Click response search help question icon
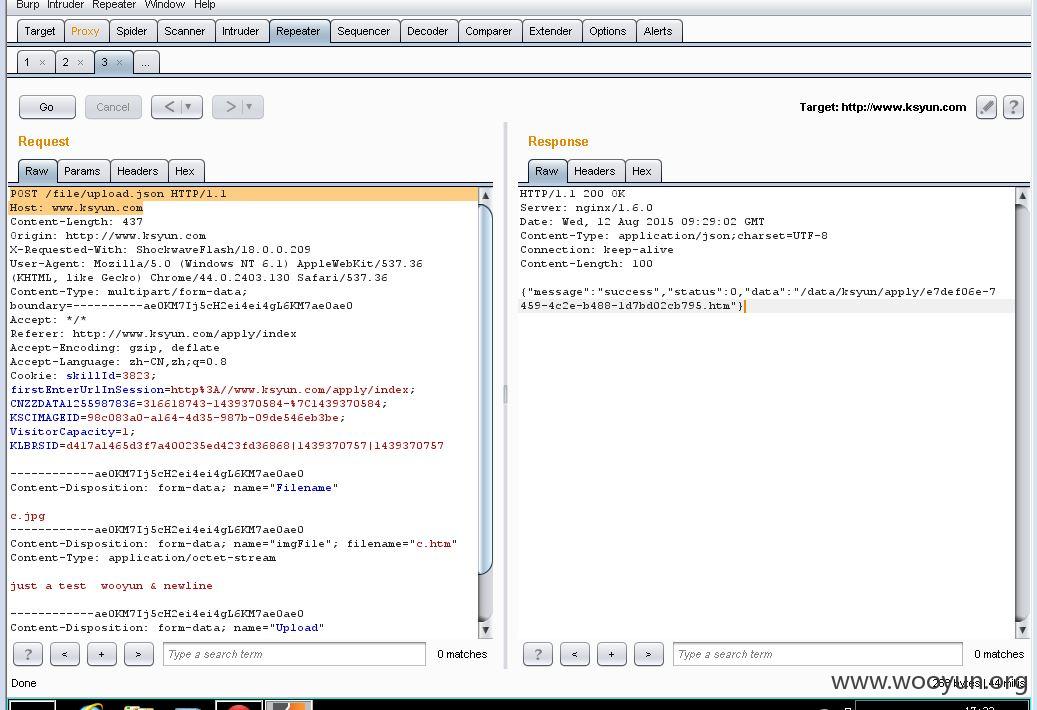 click(538, 654)
